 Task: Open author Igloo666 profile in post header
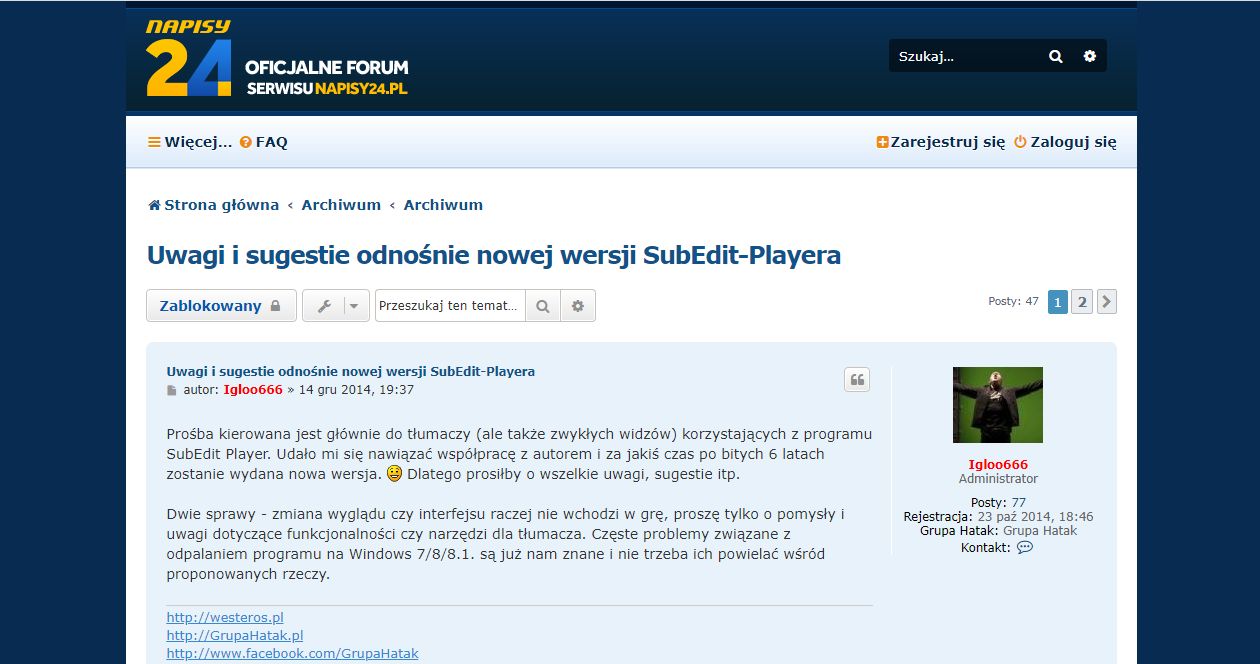tap(253, 390)
